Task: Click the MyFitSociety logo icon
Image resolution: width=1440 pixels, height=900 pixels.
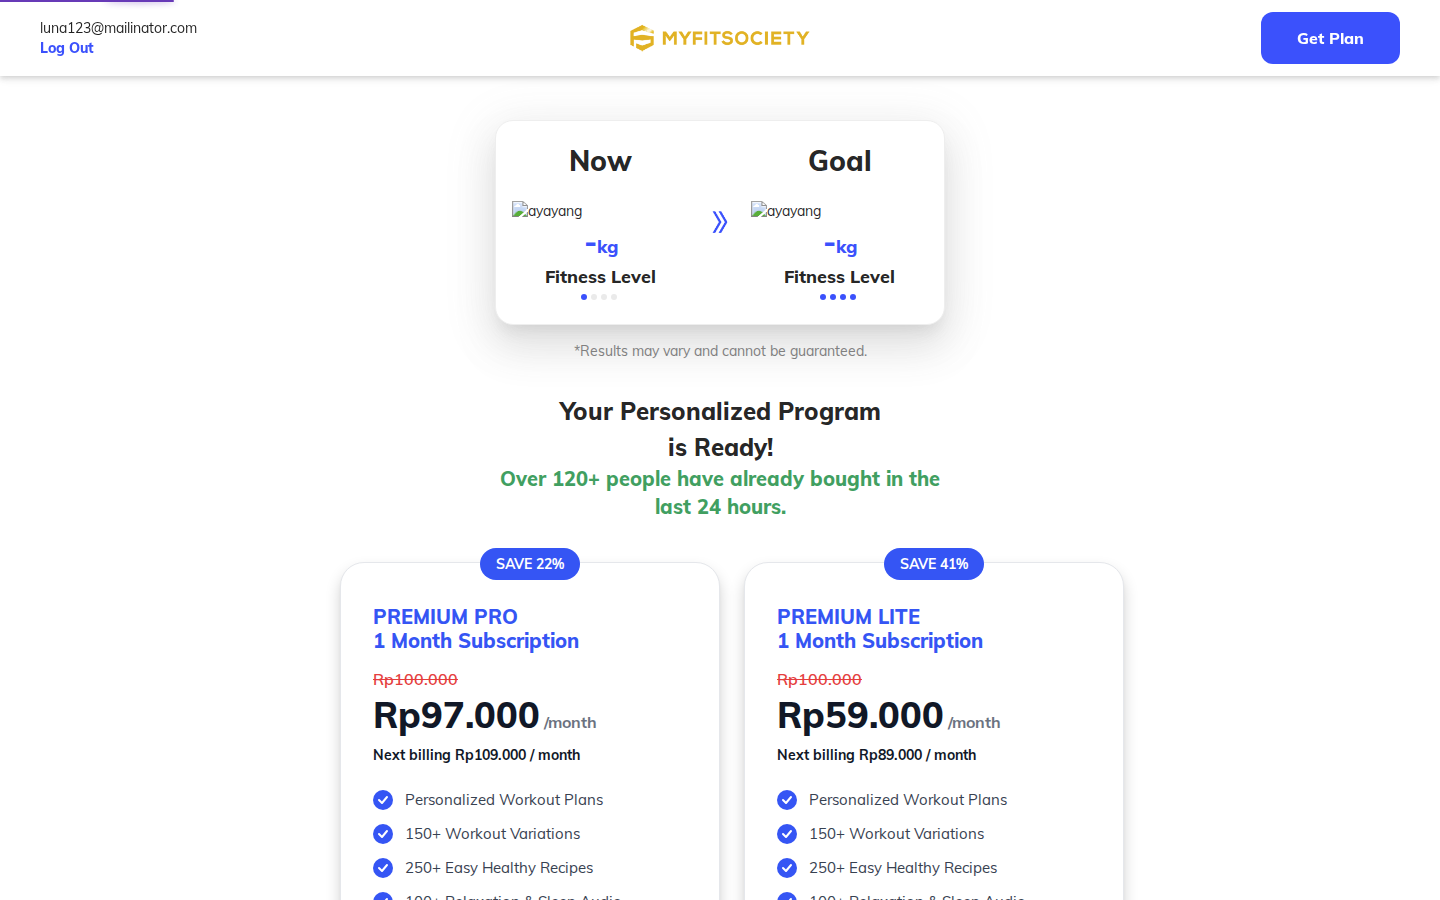Action: point(641,38)
